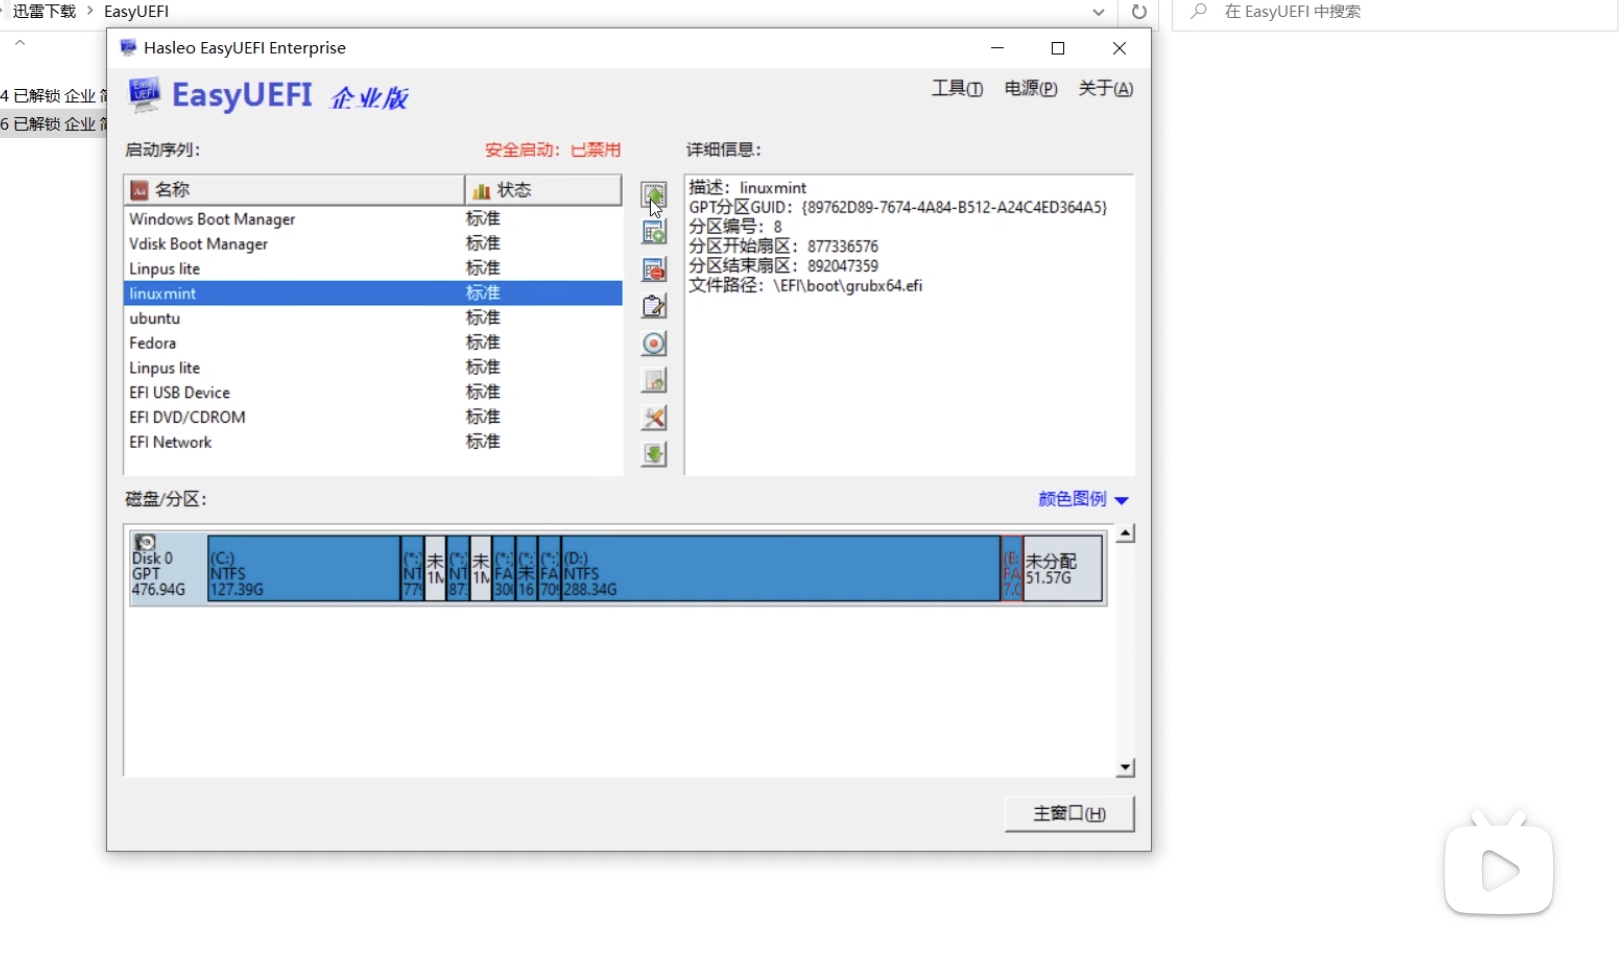Click the 标准 status in the EFI Network row
This screenshot has height=962, width=1620.
[483, 442]
